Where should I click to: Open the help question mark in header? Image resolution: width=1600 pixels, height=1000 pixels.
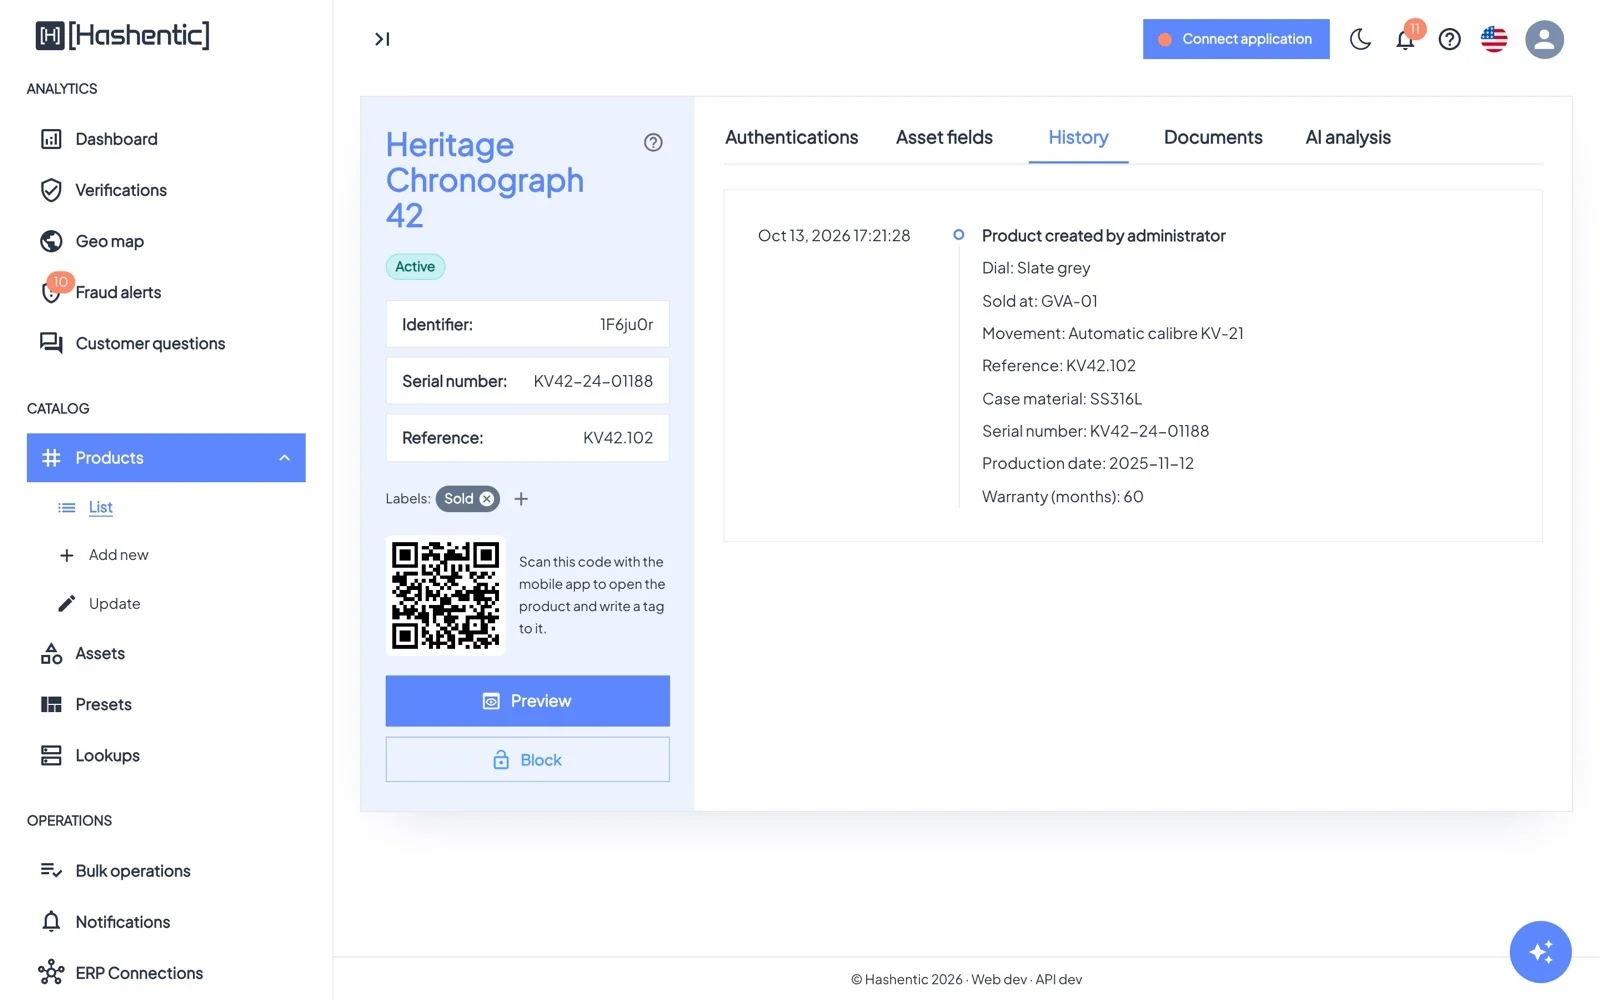1449,39
